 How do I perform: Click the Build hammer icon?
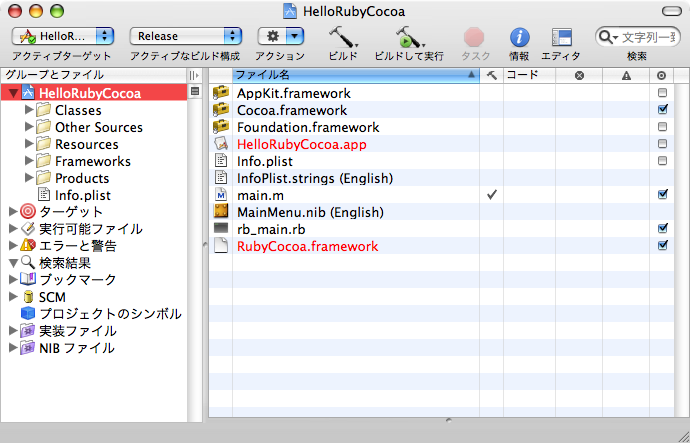click(343, 37)
